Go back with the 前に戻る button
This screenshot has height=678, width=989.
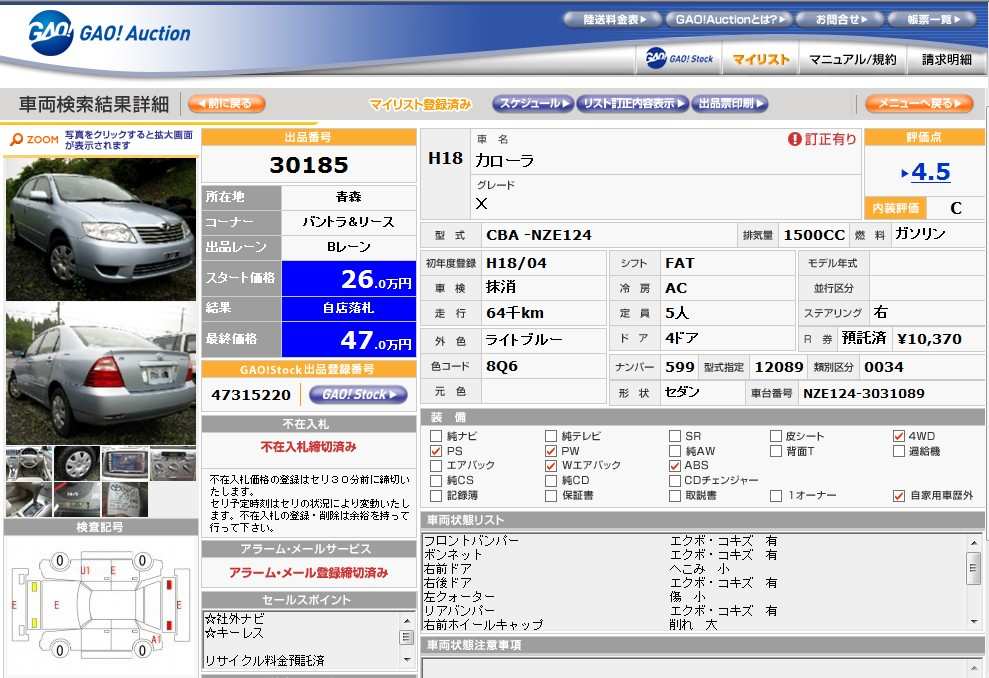(227, 103)
